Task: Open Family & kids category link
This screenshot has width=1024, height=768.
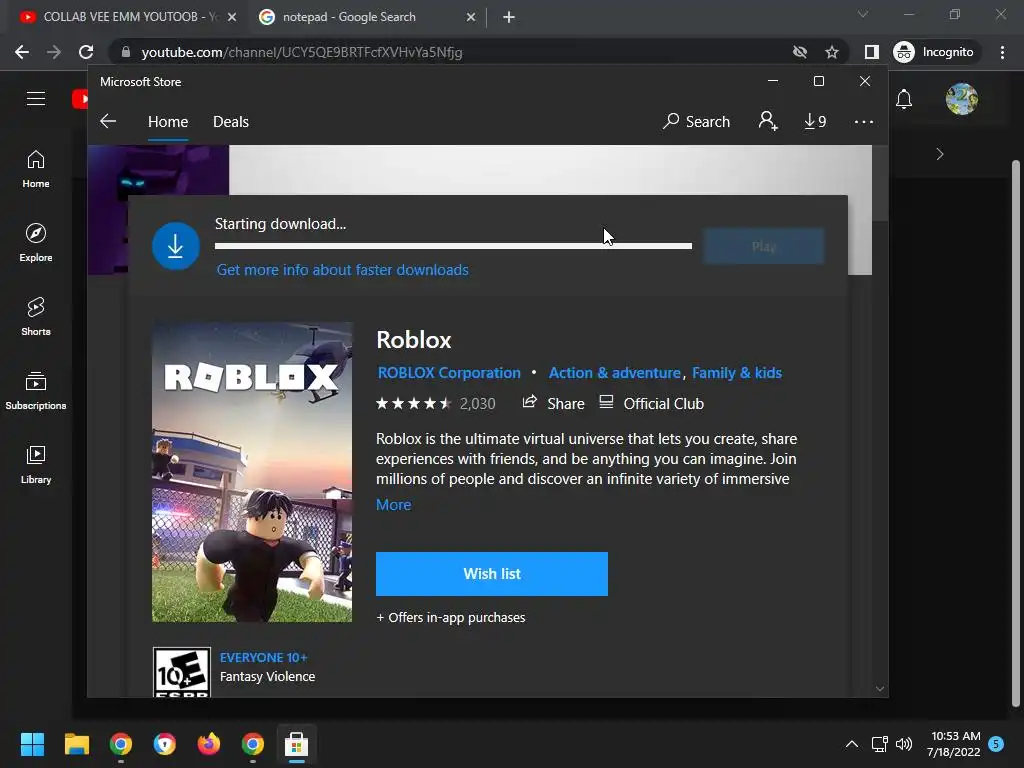Action: pyautogui.click(x=737, y=372)
